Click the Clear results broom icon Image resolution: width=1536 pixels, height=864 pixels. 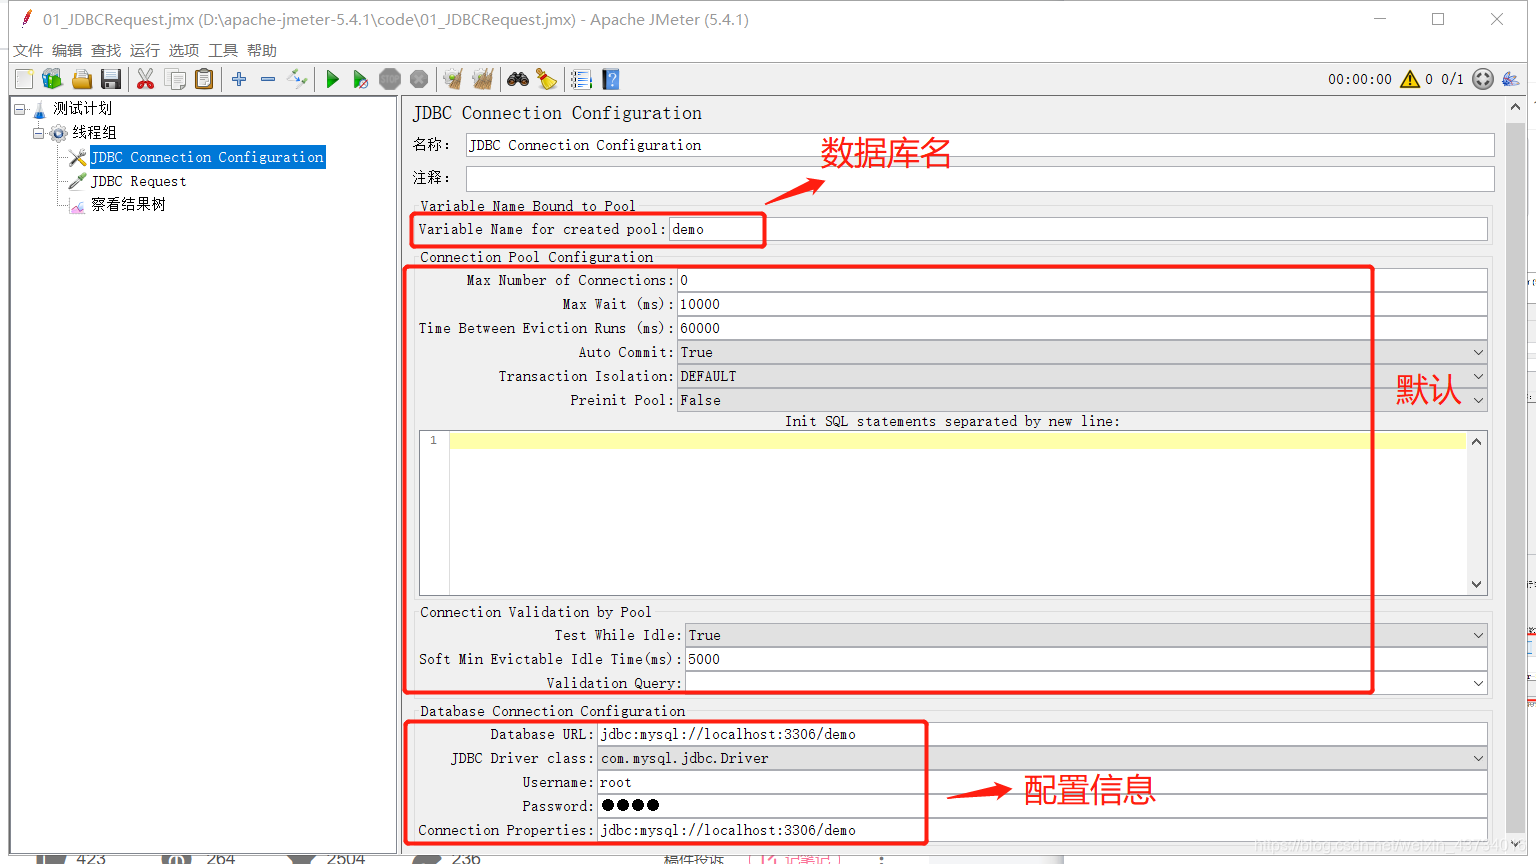(x=453, y=79)
